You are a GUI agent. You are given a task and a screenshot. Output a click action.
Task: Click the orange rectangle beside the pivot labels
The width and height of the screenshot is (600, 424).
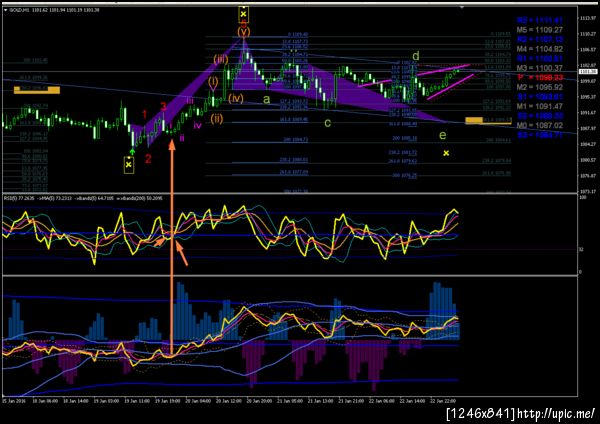tap(488, 121)
